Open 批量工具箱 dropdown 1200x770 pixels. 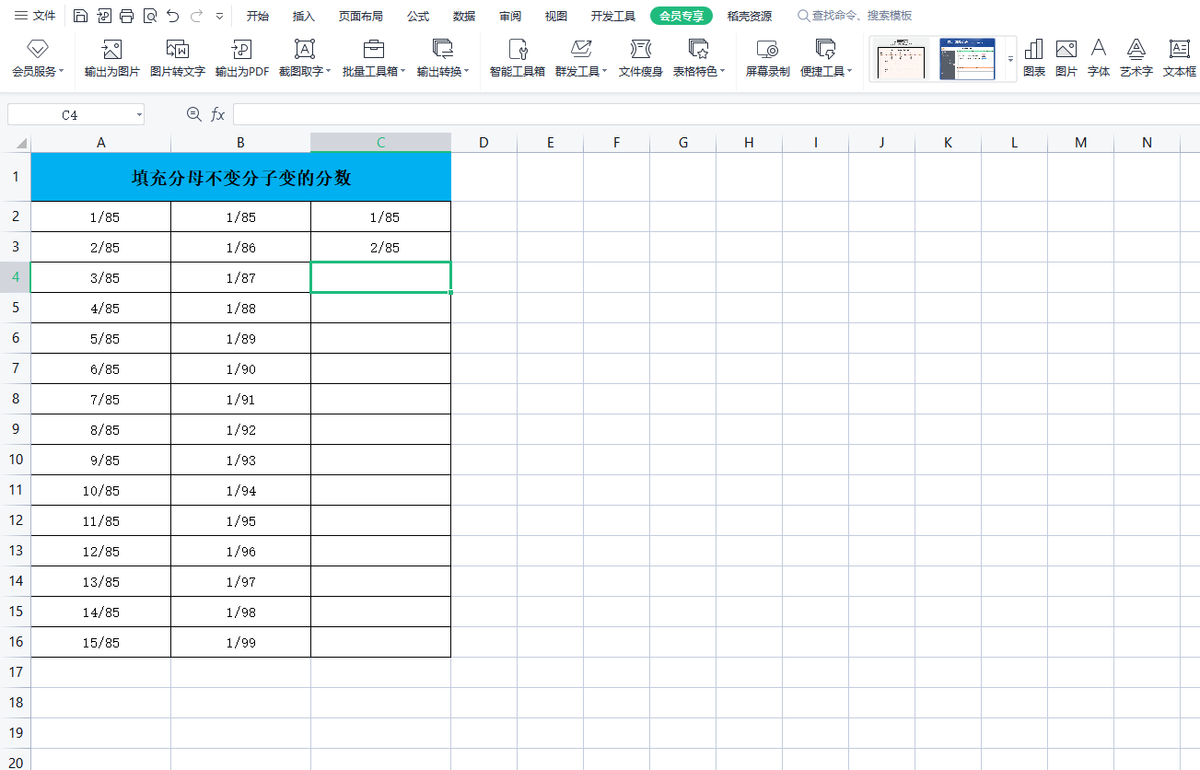click(374, 58)
